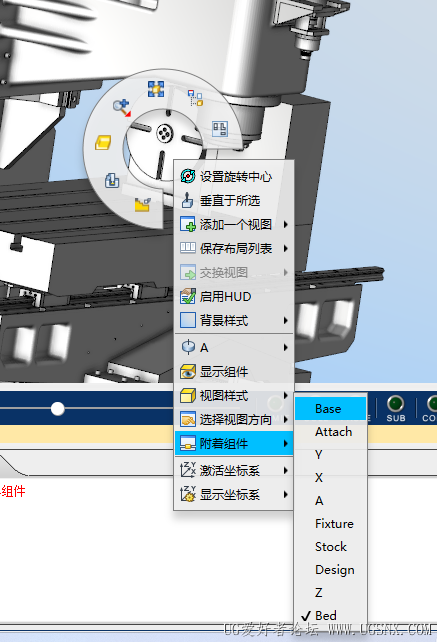
Task: Expand 选择视图方向 submenu arrow
Action: pyautogui.click(x=285, y=420)
